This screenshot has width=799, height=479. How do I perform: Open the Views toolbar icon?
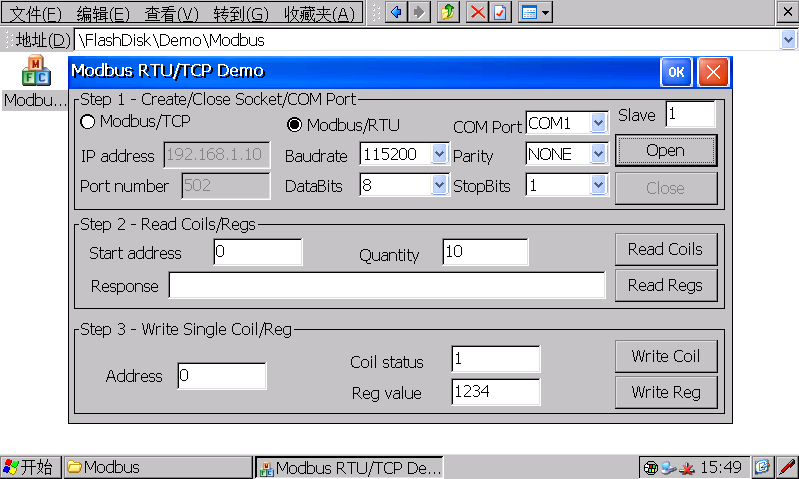tap(535, 12)
